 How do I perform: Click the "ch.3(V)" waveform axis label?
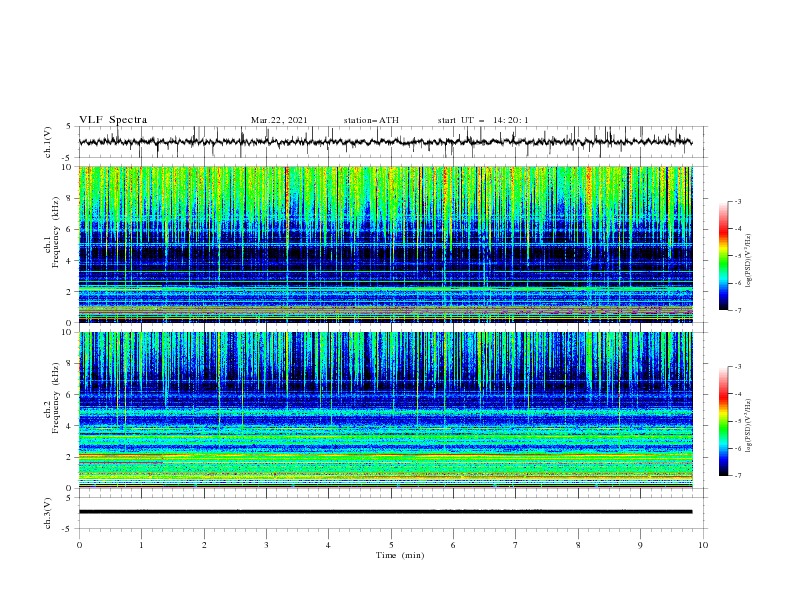pos(48,513)
